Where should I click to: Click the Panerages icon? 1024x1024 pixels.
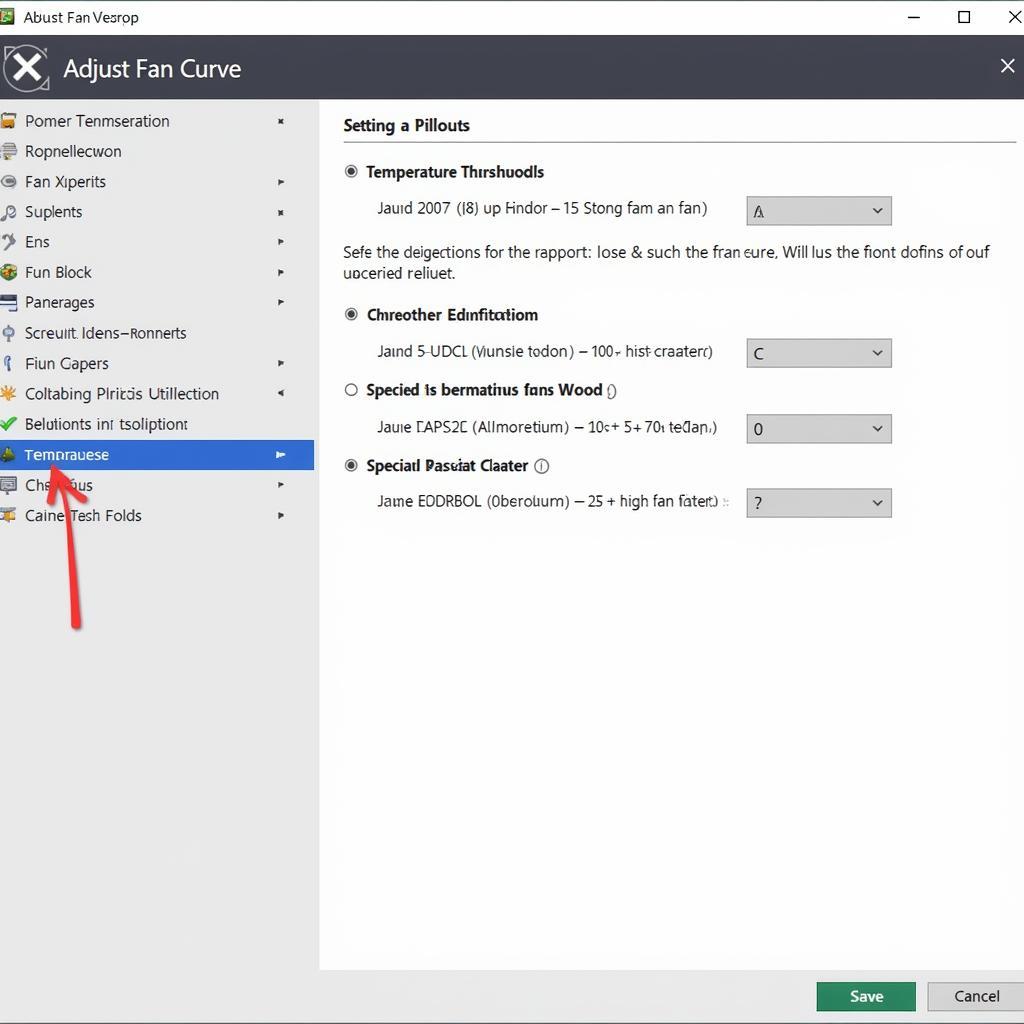point(8,302)
